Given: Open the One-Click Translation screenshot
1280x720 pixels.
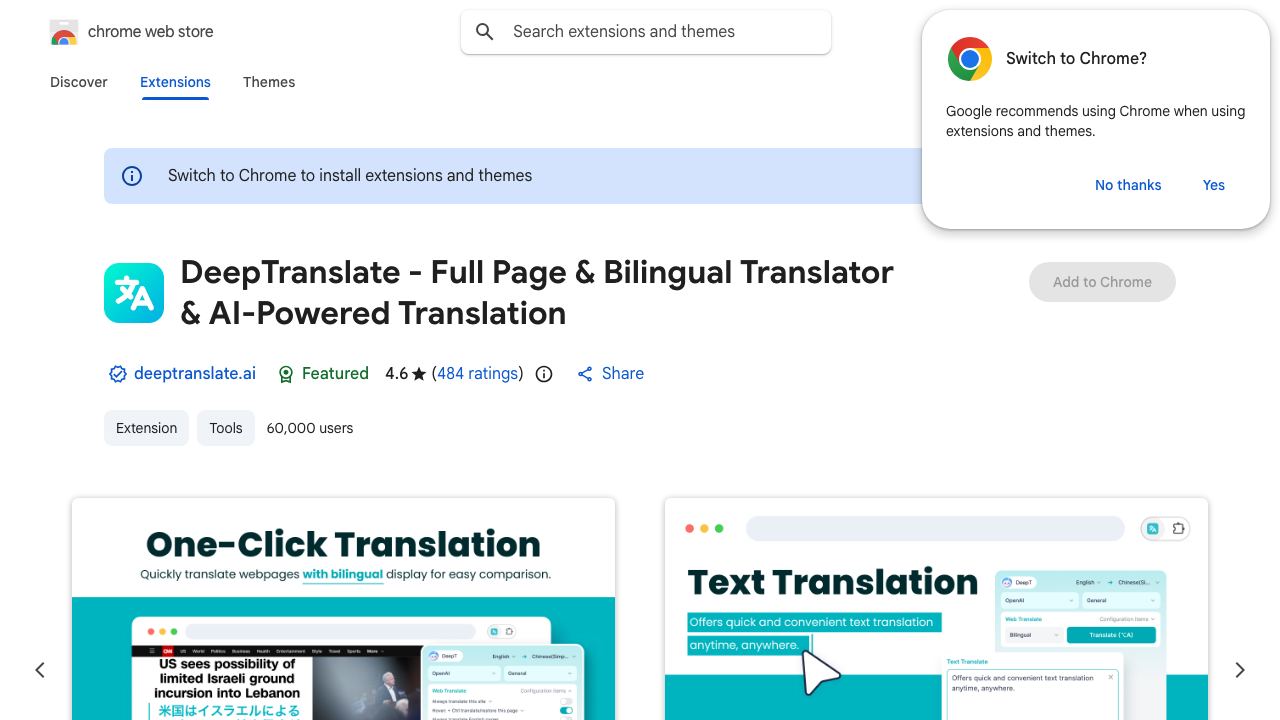Looking at the screenshot, I should 343,609.
